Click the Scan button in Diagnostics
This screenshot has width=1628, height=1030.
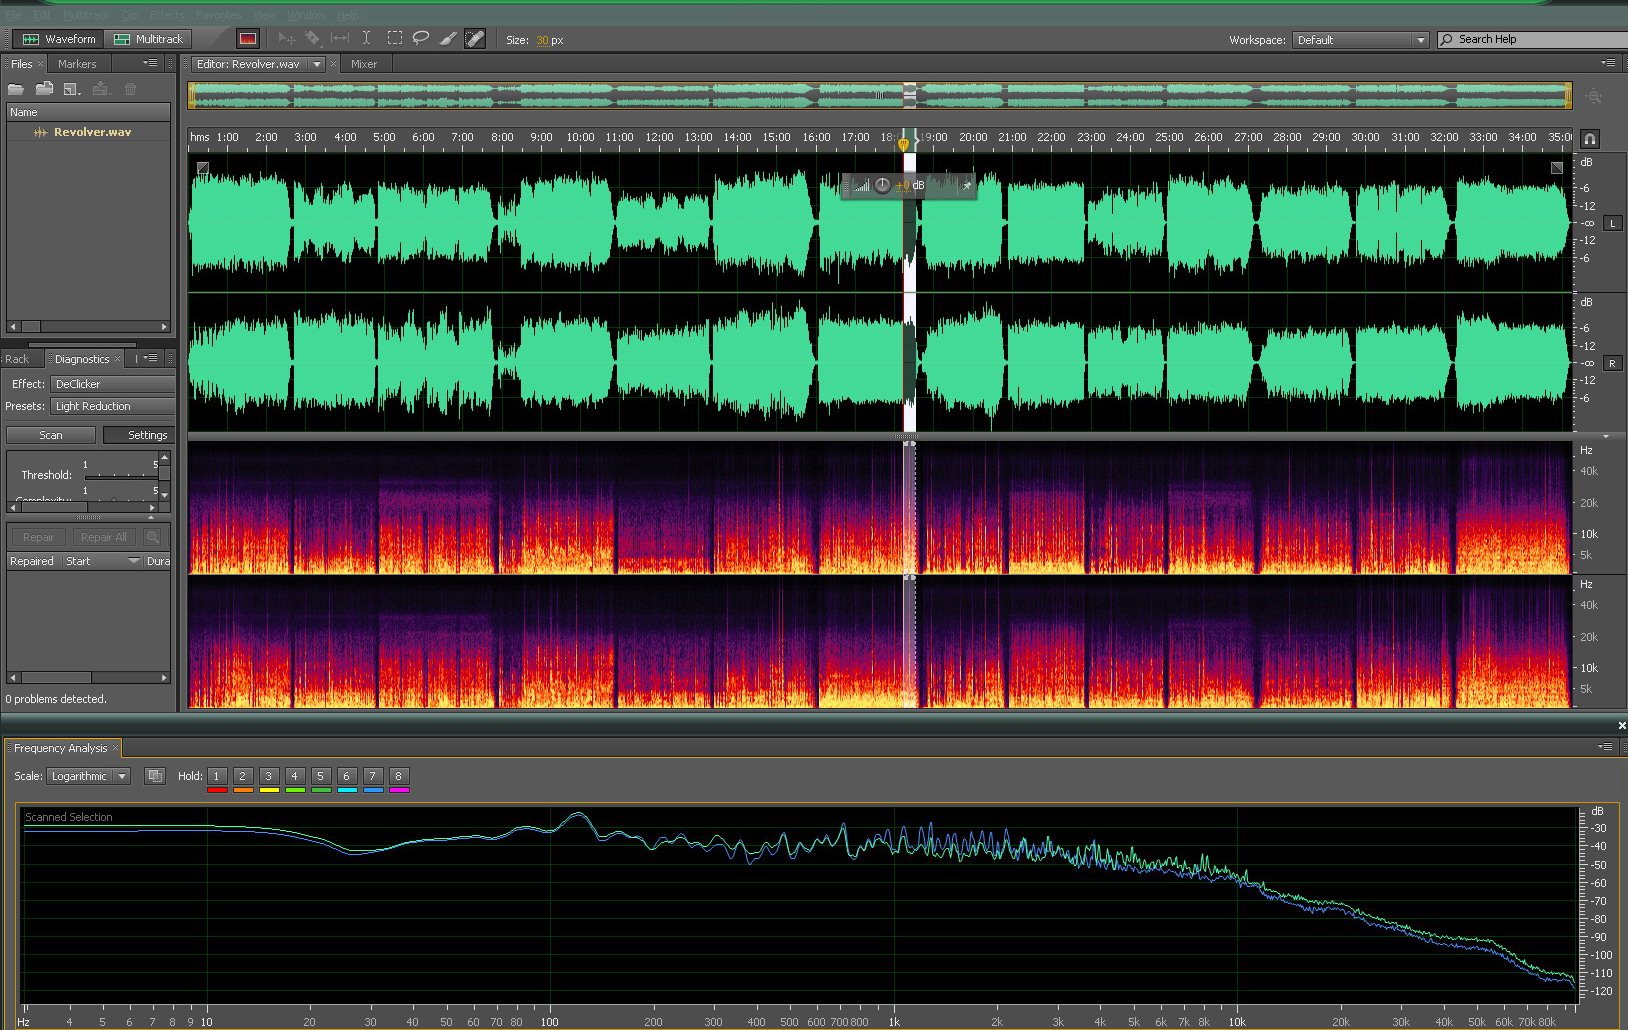coord(51,435)
